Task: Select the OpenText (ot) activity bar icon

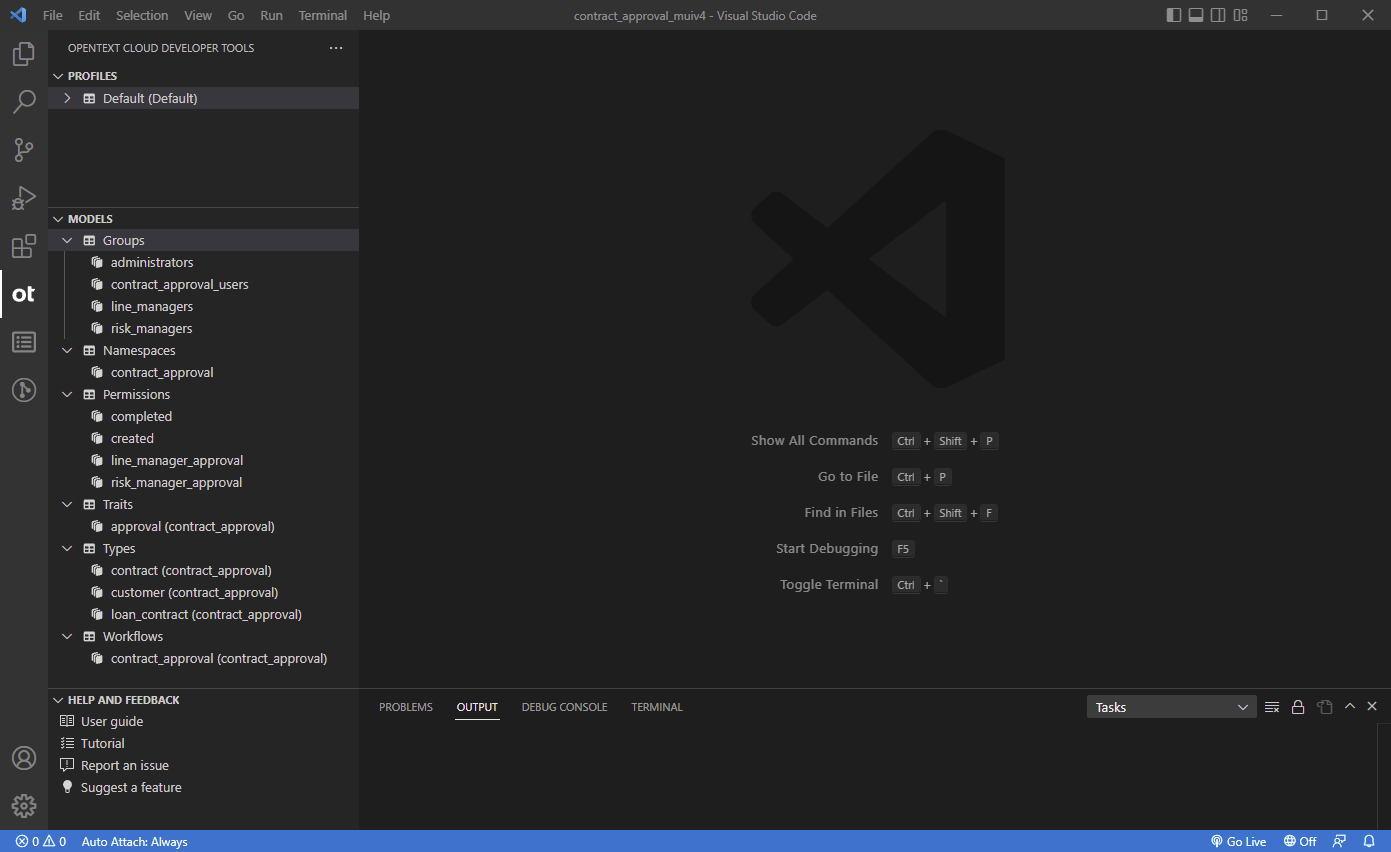Action: 24,294
